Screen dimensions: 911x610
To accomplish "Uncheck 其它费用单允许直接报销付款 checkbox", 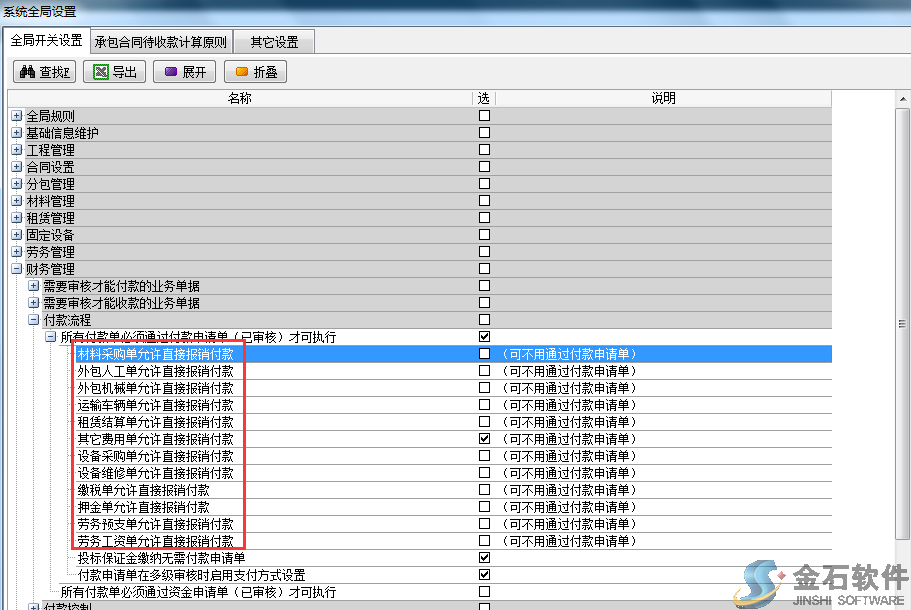I will (484, 439).
